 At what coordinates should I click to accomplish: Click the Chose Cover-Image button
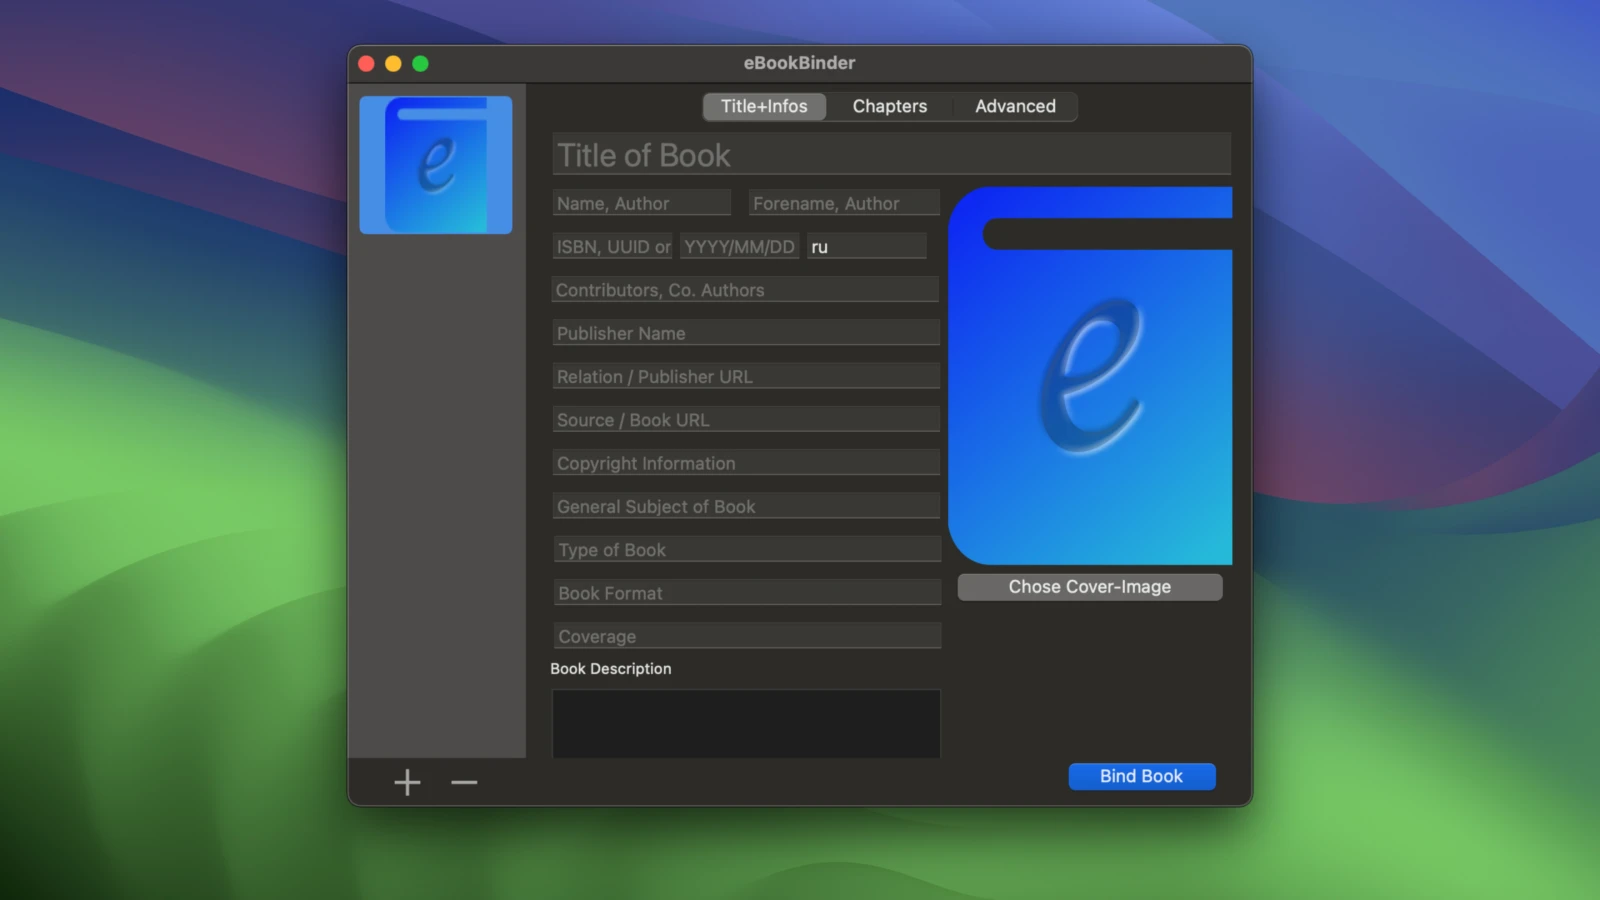tap(1089, 587)
